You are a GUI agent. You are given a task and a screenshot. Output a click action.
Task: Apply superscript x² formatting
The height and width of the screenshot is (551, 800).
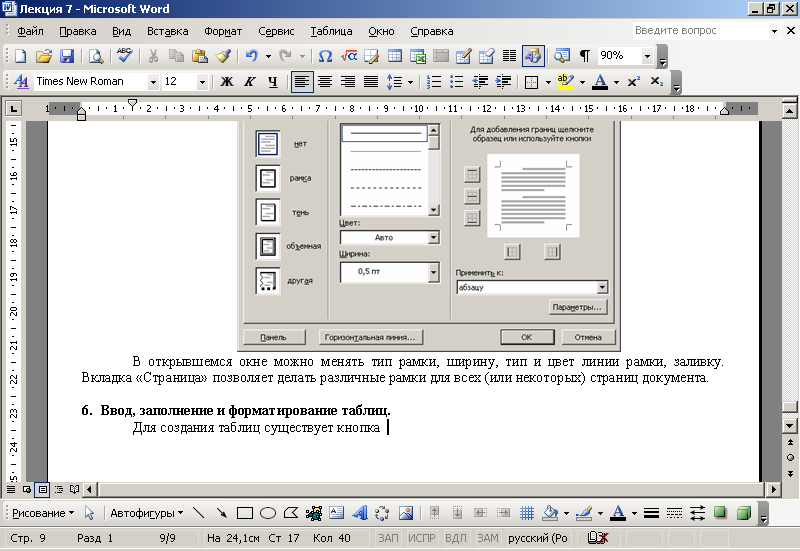[x=634, y=82]
